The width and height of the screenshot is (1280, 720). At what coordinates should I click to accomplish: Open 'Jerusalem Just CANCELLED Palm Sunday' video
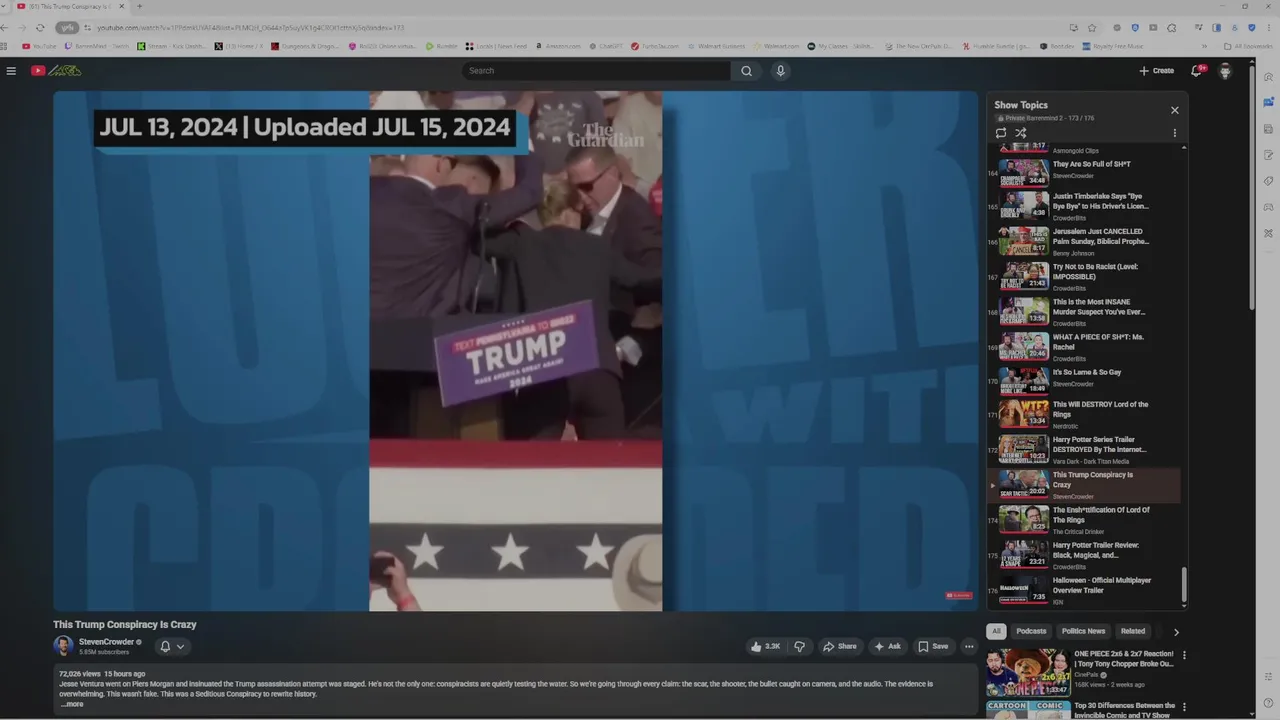pyautogui.click(x=1084, y=241)
